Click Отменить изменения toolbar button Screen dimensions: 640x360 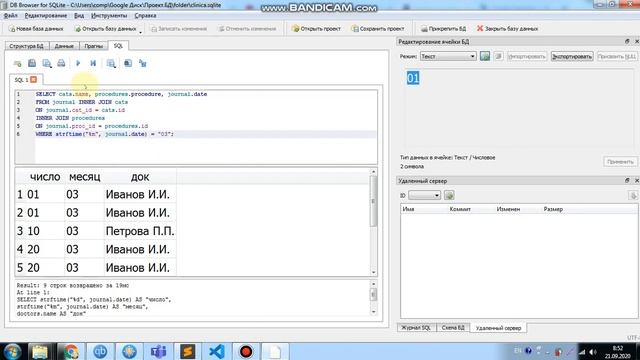pos(247,29)
